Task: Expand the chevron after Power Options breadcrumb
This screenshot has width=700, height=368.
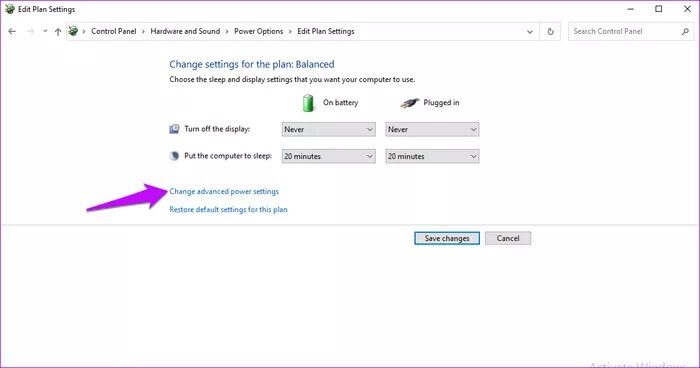Action: [290, 32]
